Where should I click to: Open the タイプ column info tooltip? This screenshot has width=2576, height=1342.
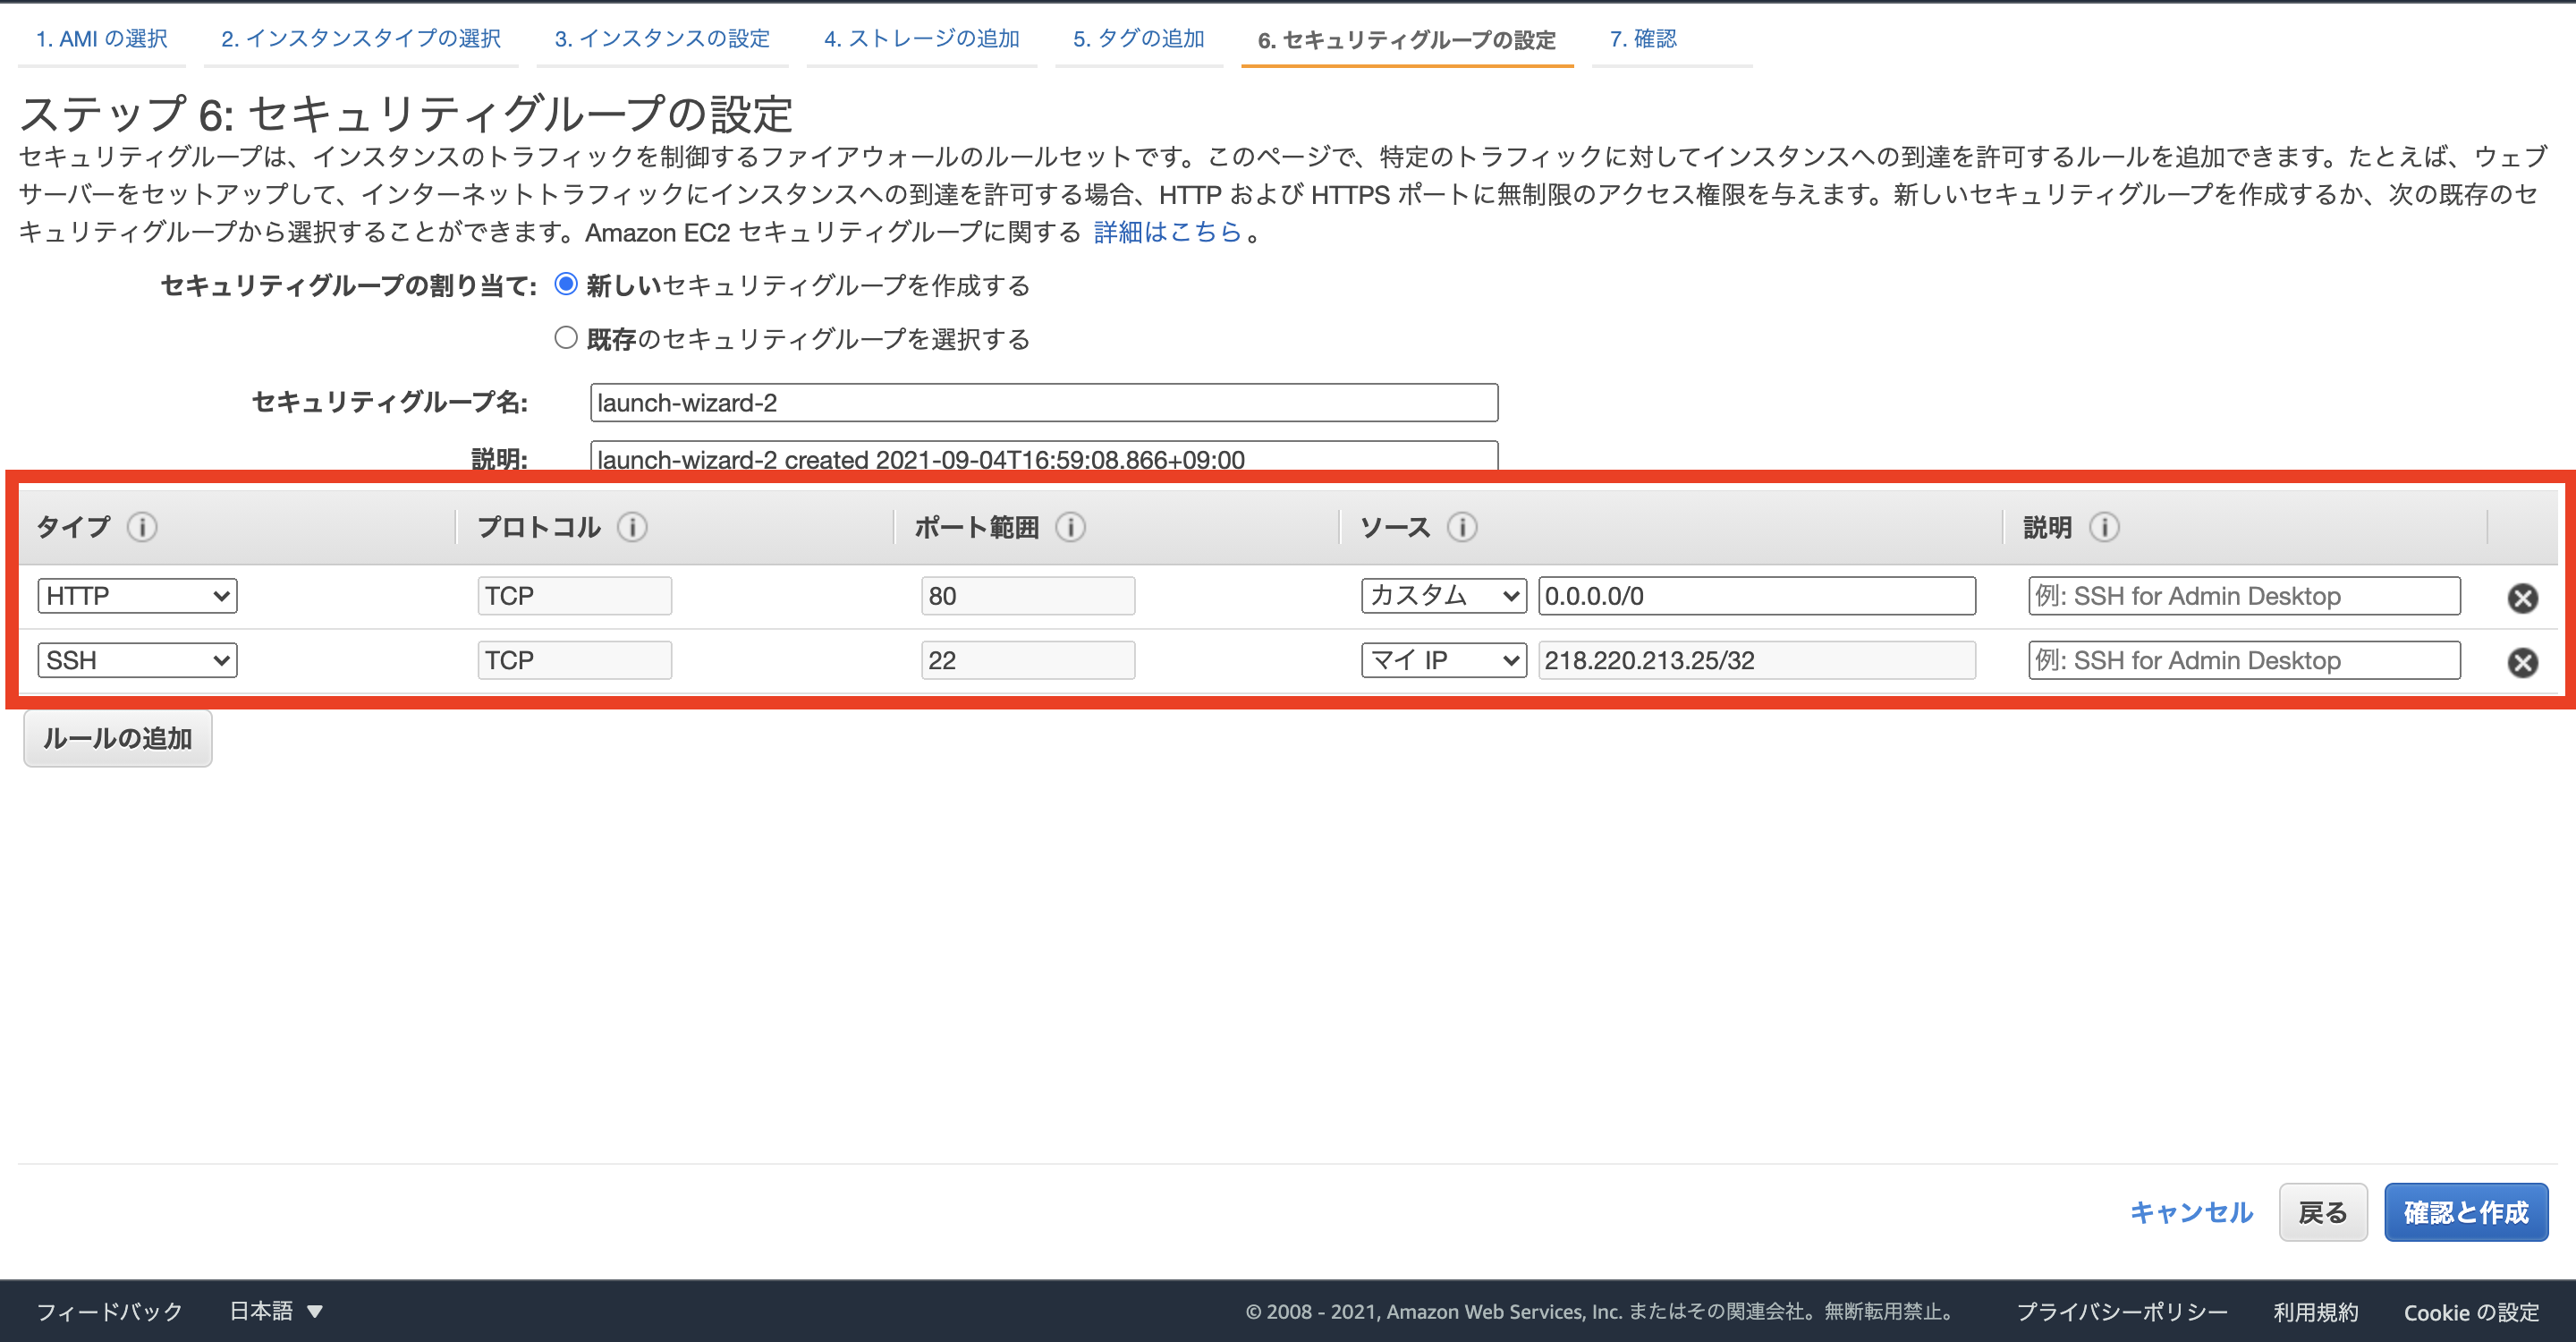point(143,527)
